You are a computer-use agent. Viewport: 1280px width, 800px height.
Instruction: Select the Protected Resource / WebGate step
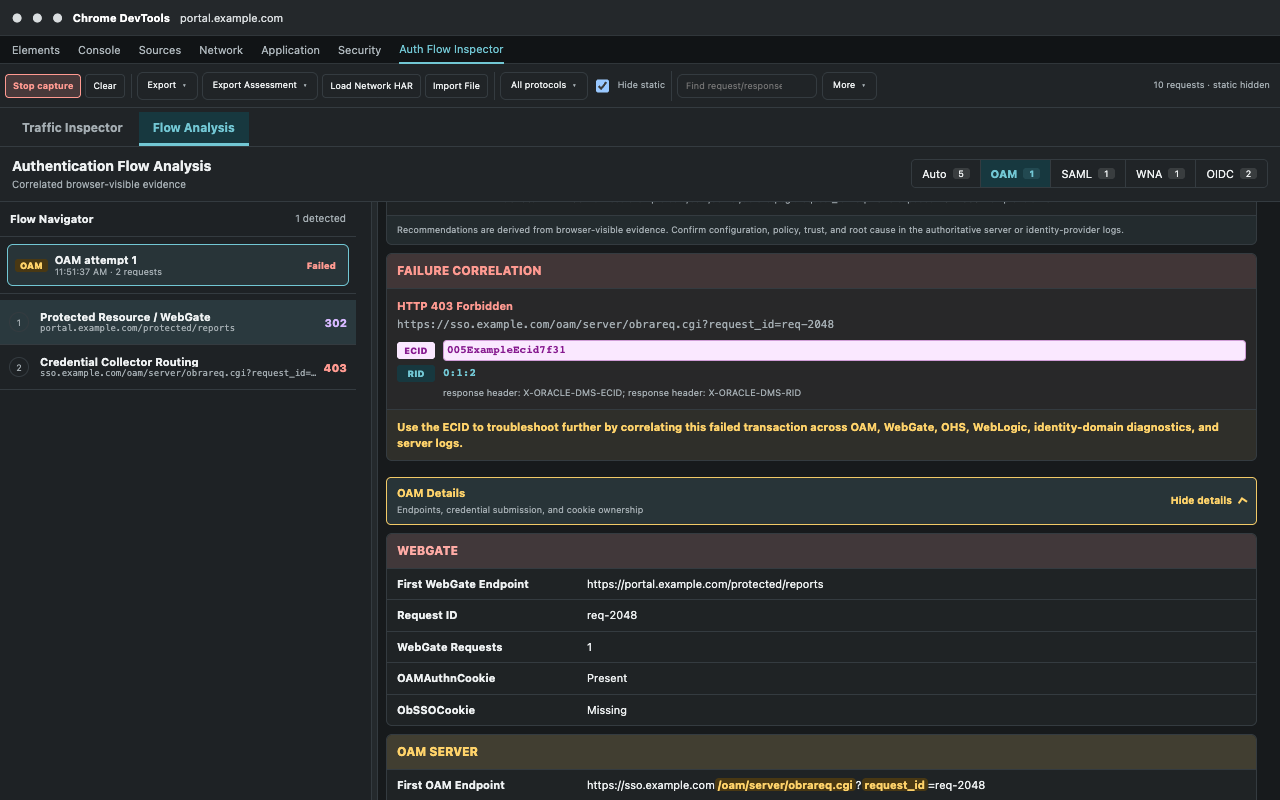coord(178,322)
